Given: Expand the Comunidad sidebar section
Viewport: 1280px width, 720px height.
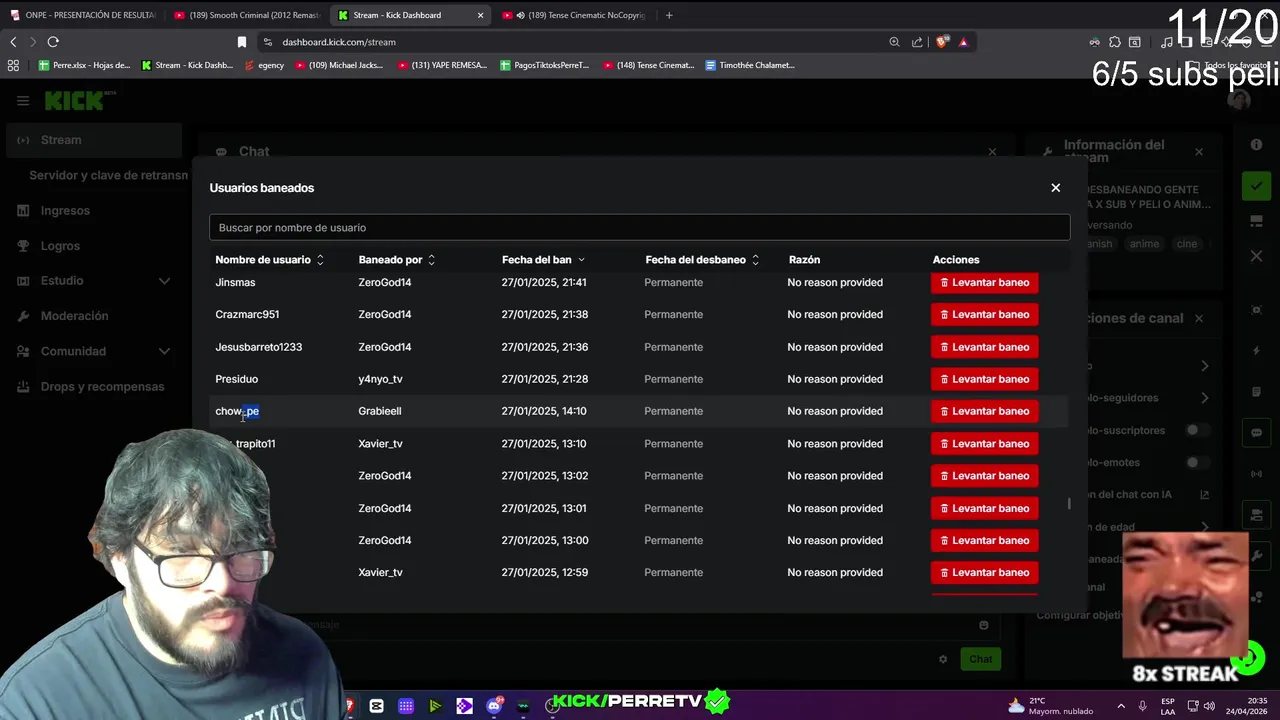Looking at the screenshot, I should (93, 351).
